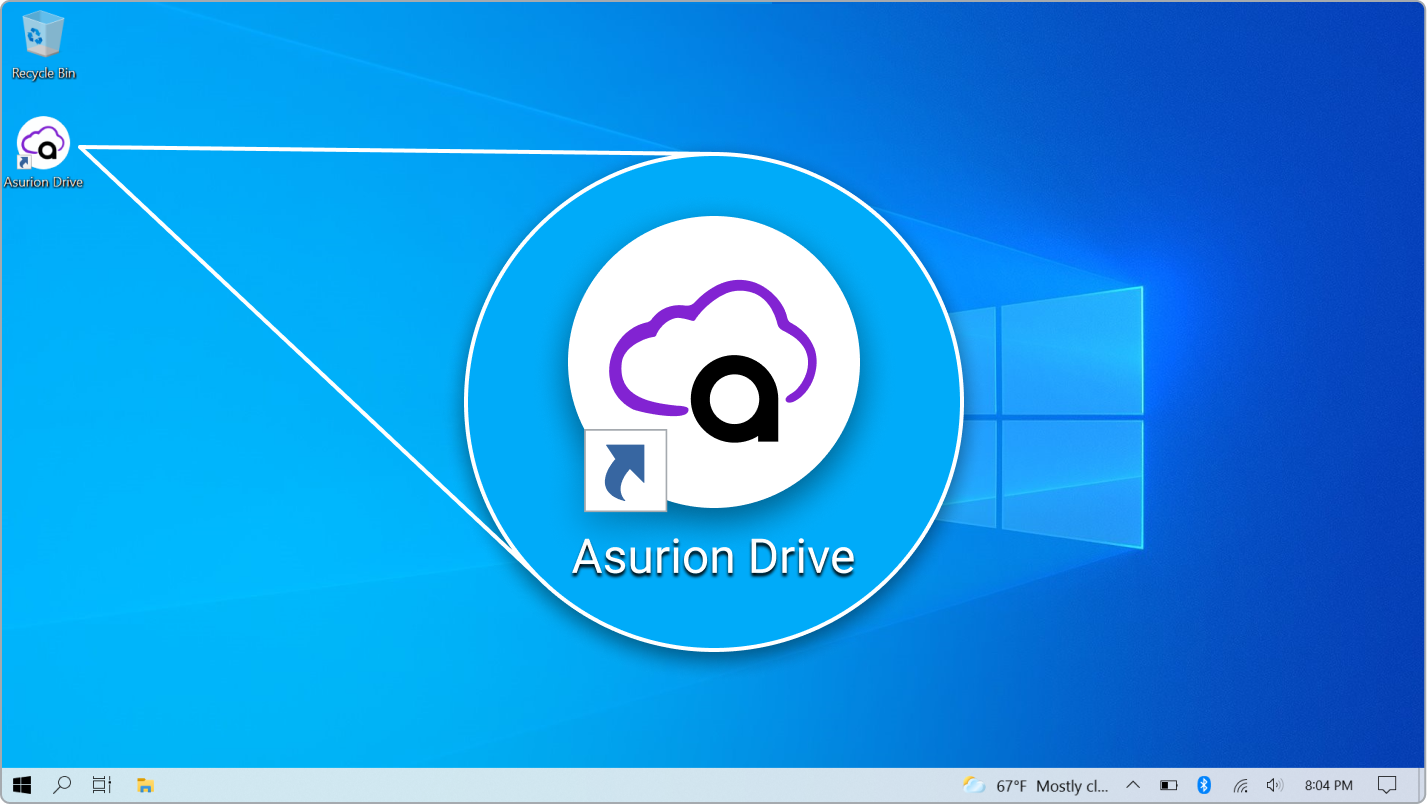Open the clock showing 8:04 PM

click(1329, 786)
